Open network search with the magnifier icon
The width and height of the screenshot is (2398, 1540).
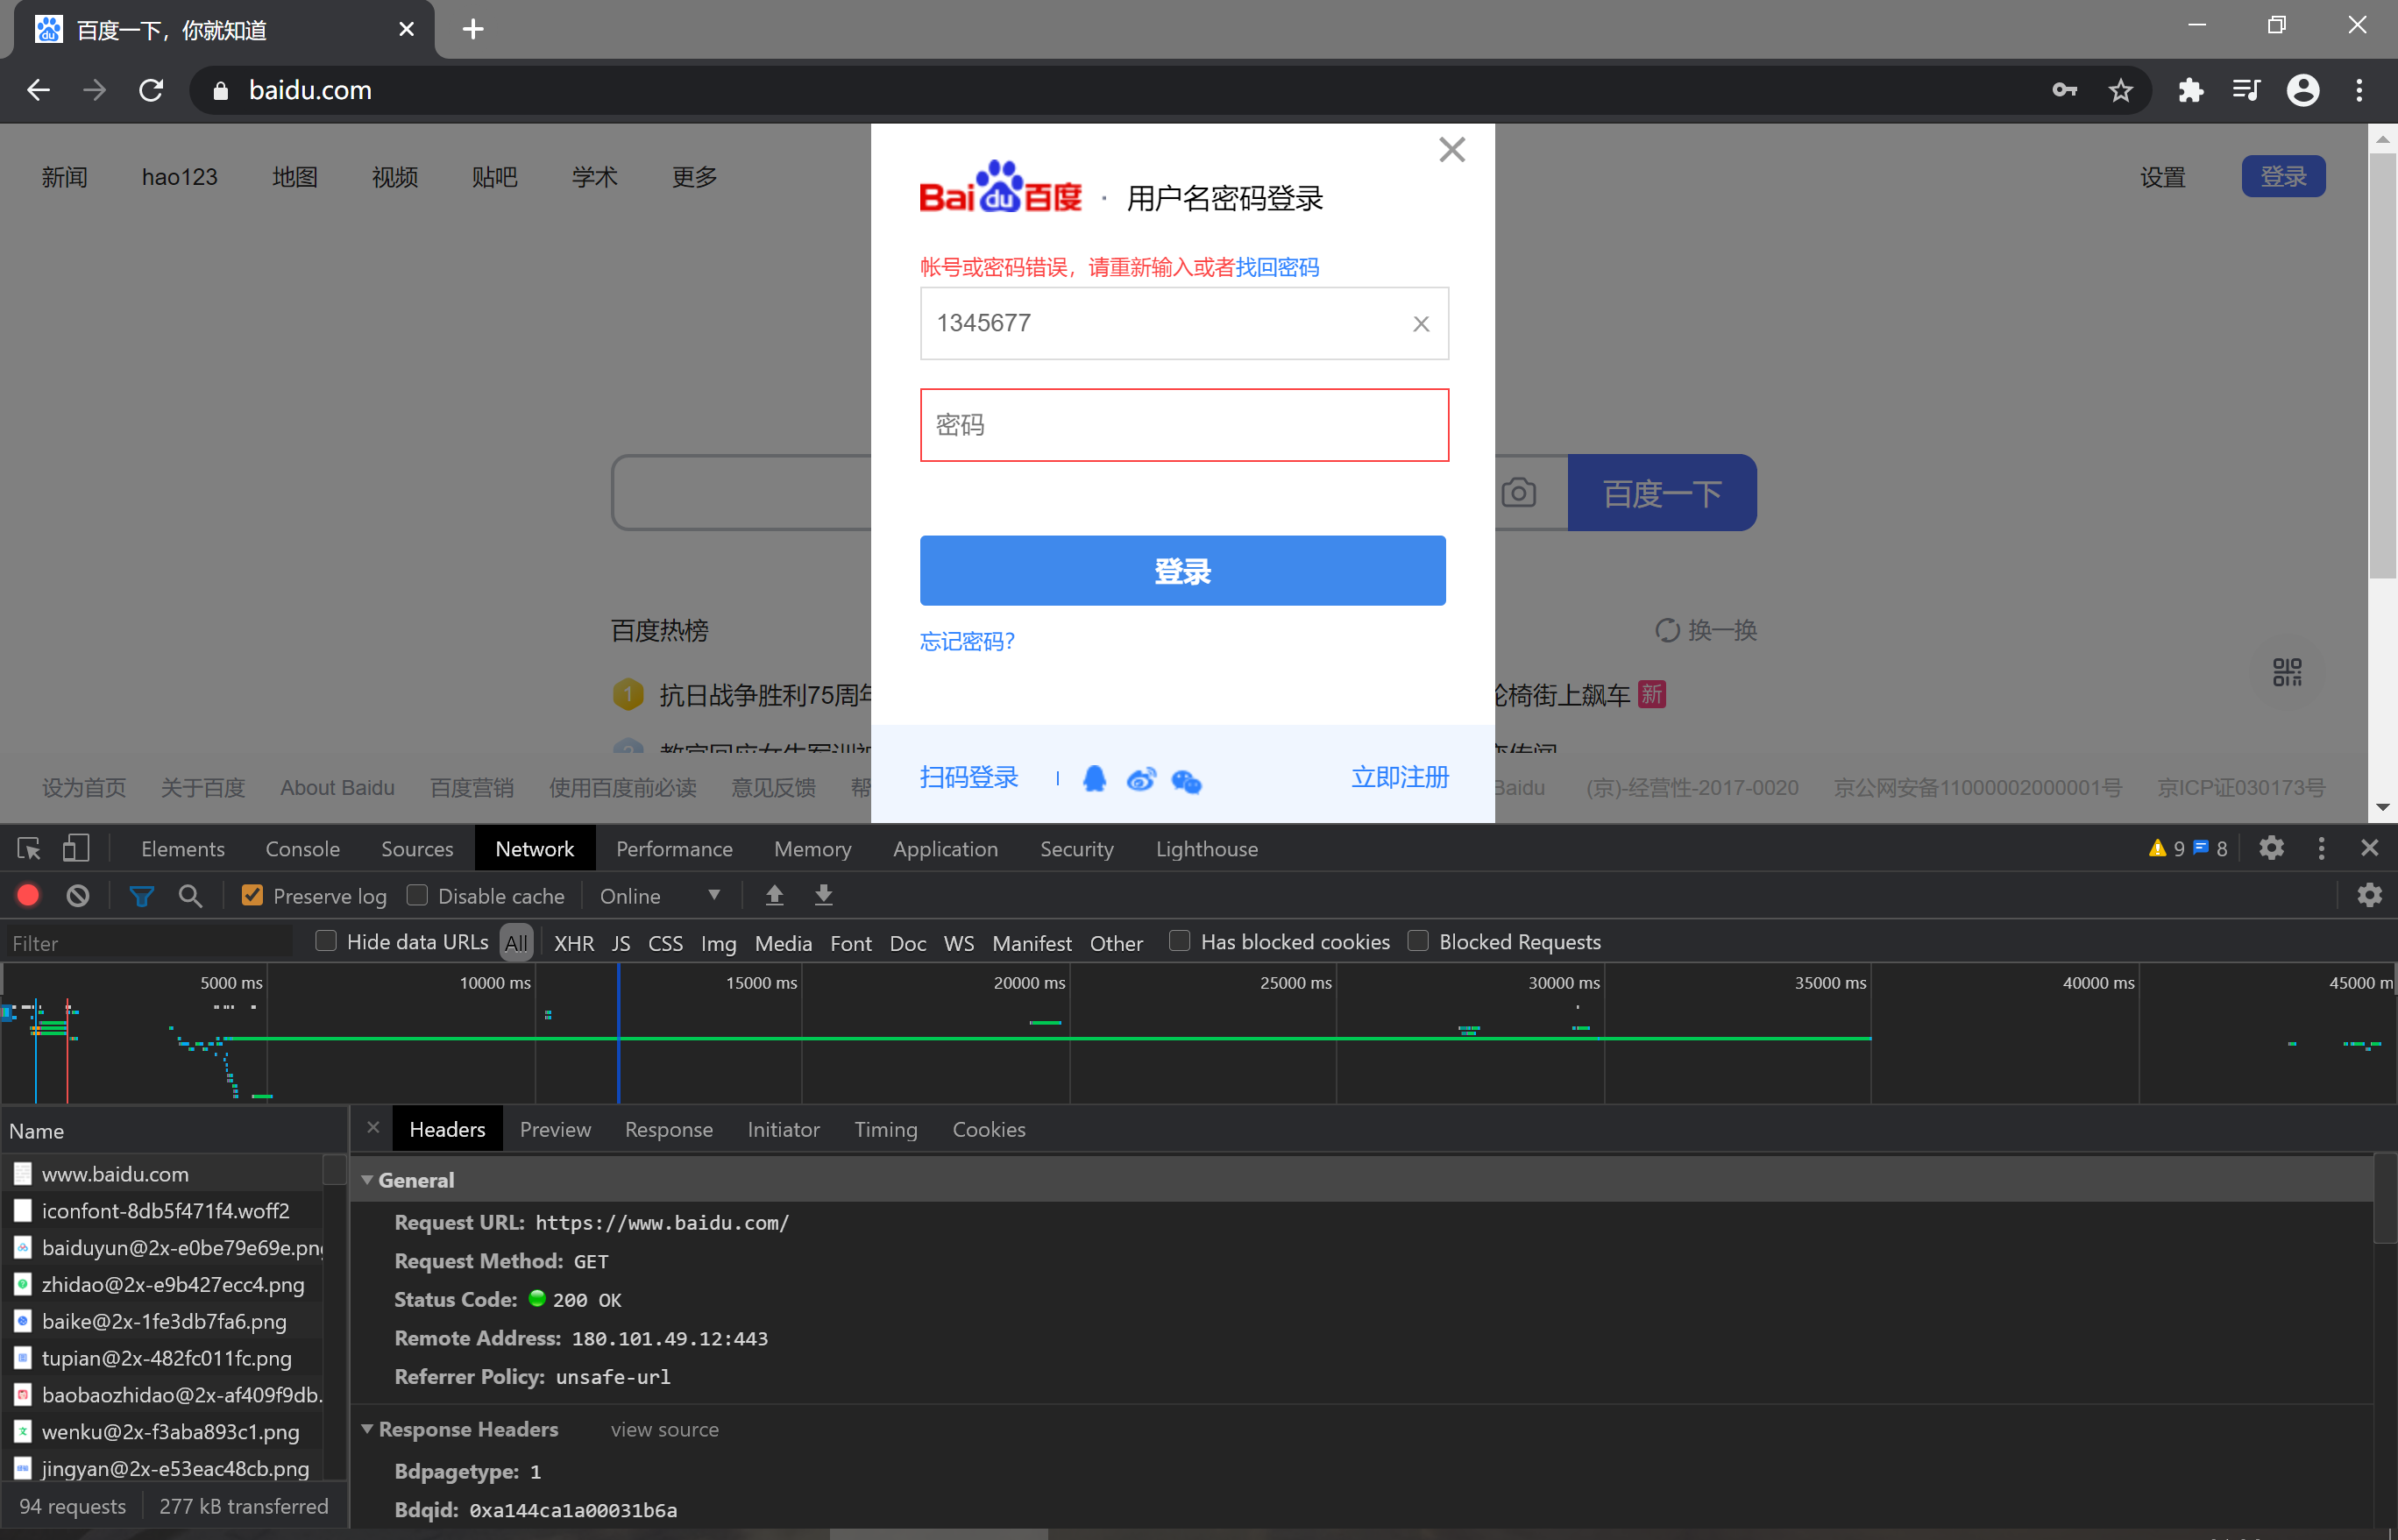tap(190, 896)
